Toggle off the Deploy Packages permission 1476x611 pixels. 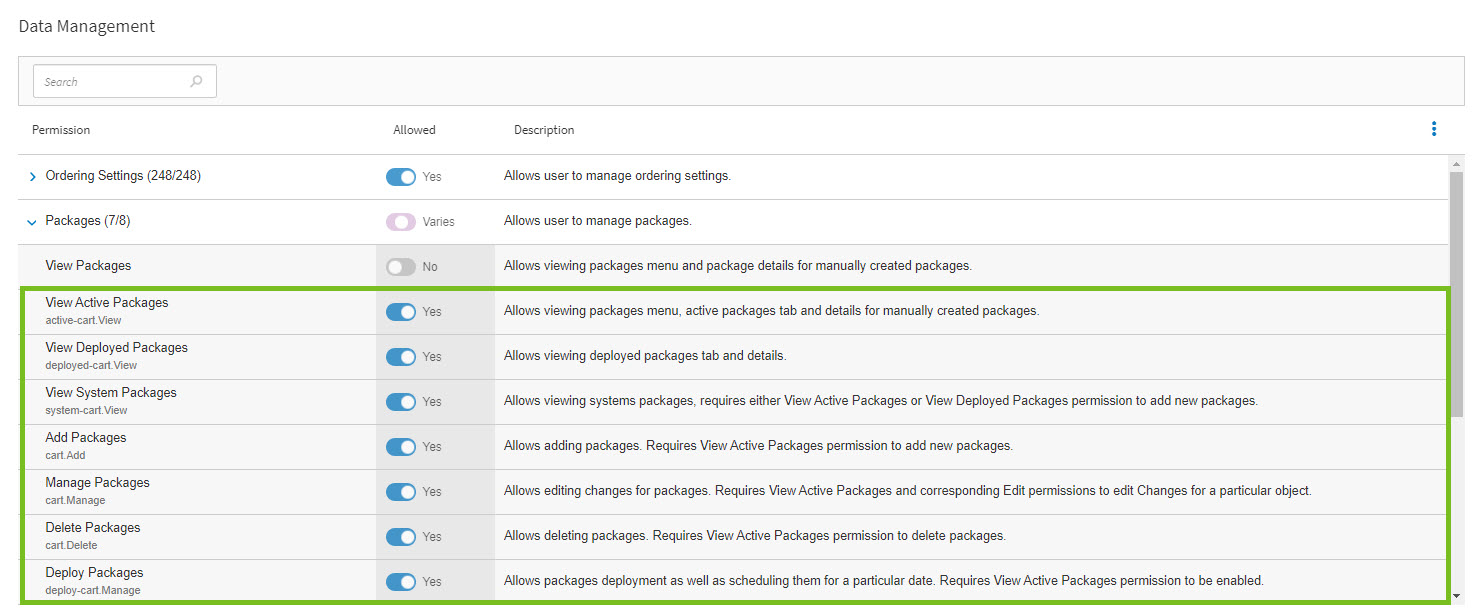(401, 581)
